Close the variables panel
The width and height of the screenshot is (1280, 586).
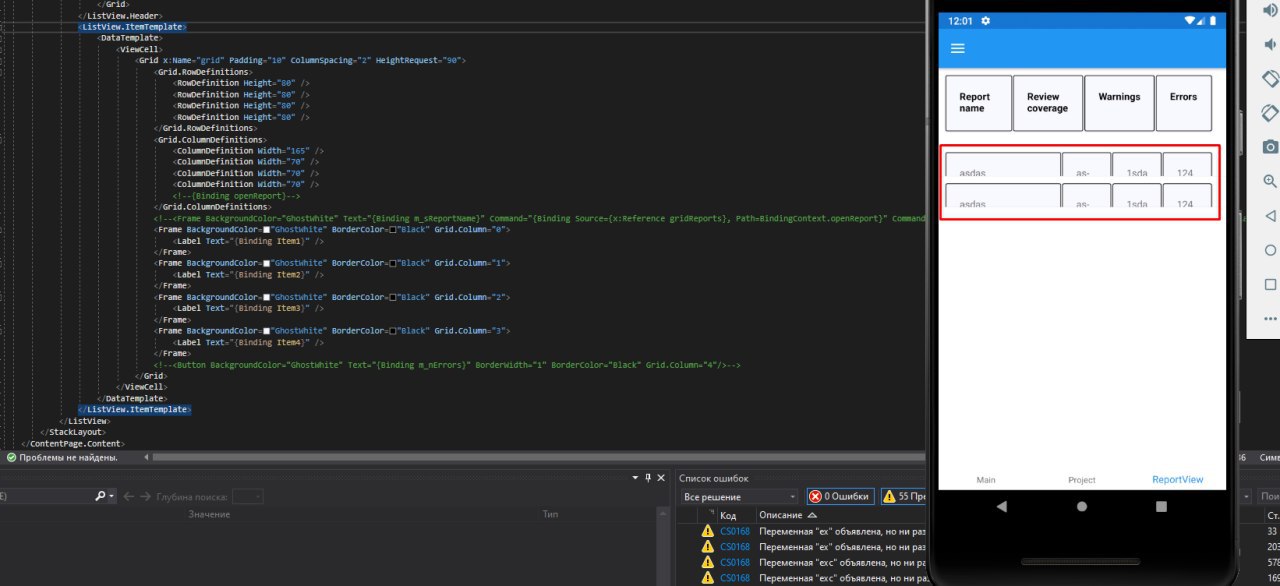pos(661,478)
